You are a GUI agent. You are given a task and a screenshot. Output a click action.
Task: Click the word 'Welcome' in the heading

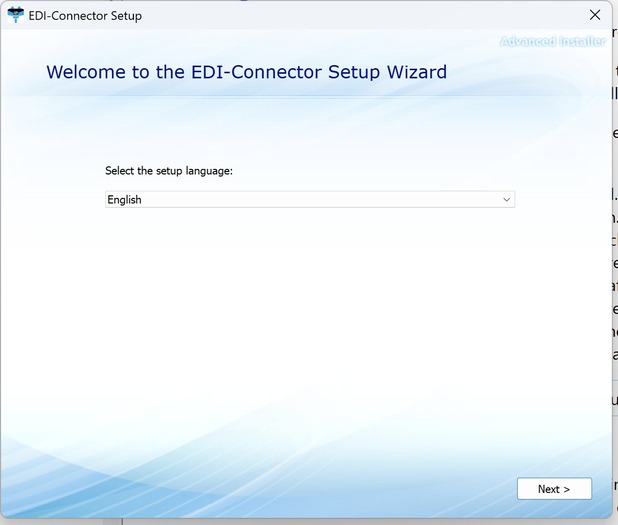(88, 72)
